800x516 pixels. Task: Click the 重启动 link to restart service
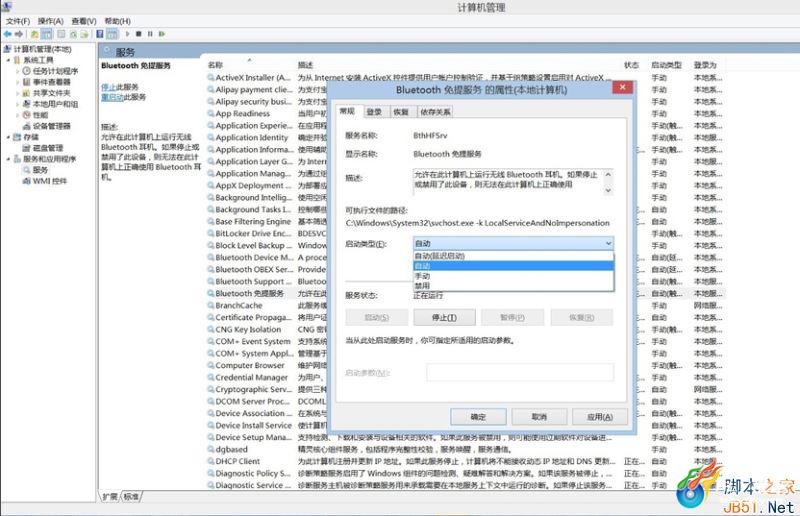click(112, 97)
